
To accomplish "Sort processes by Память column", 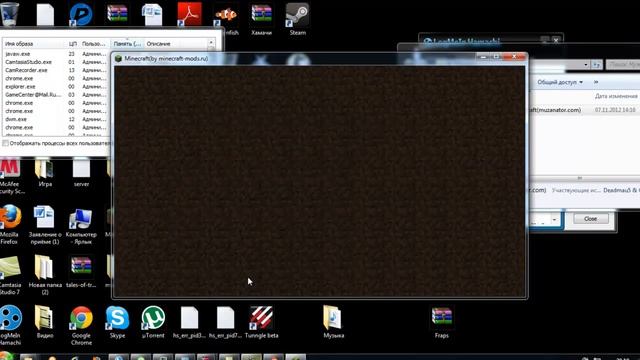I will pos(127,44).
